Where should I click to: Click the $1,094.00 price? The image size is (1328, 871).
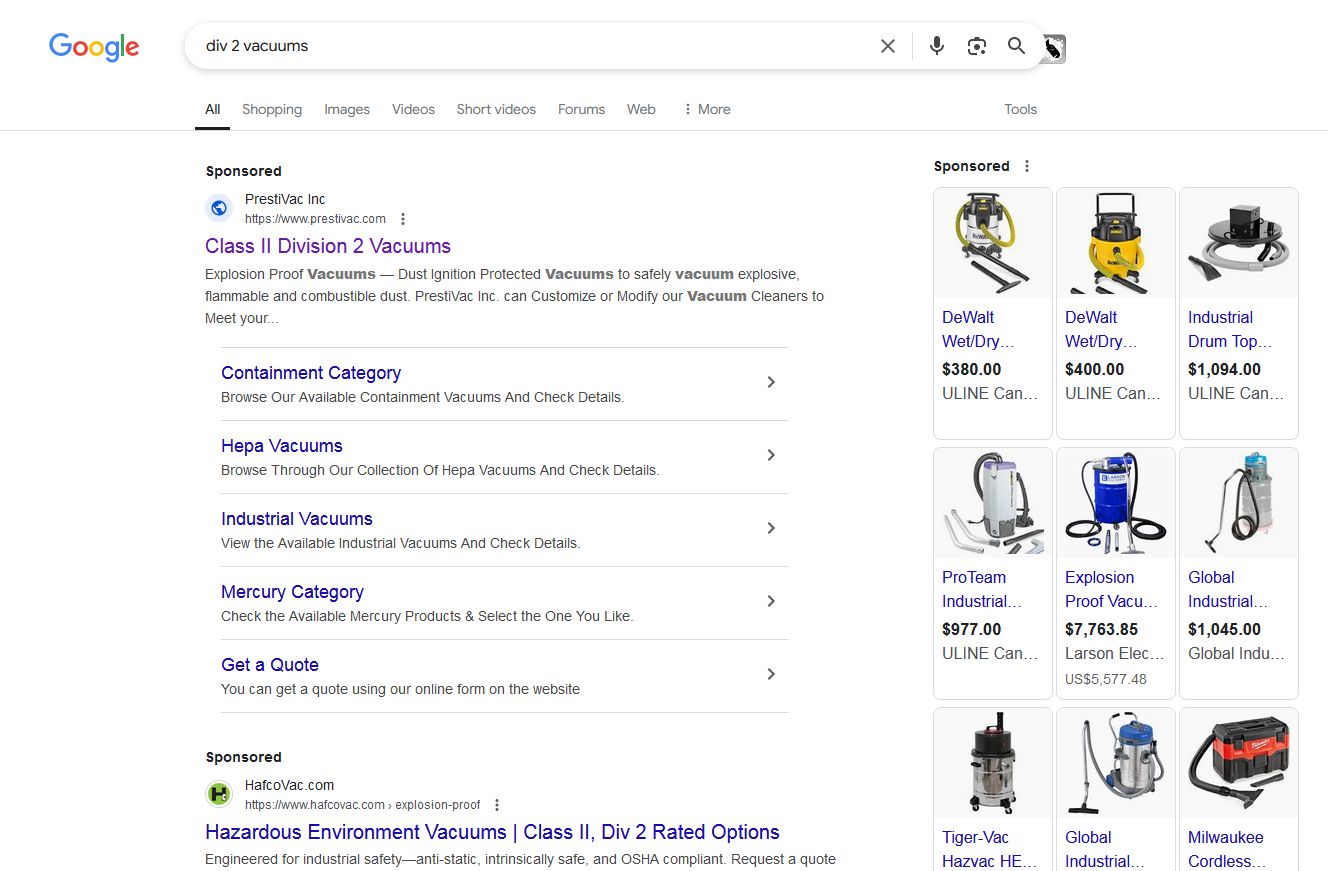1225,369
